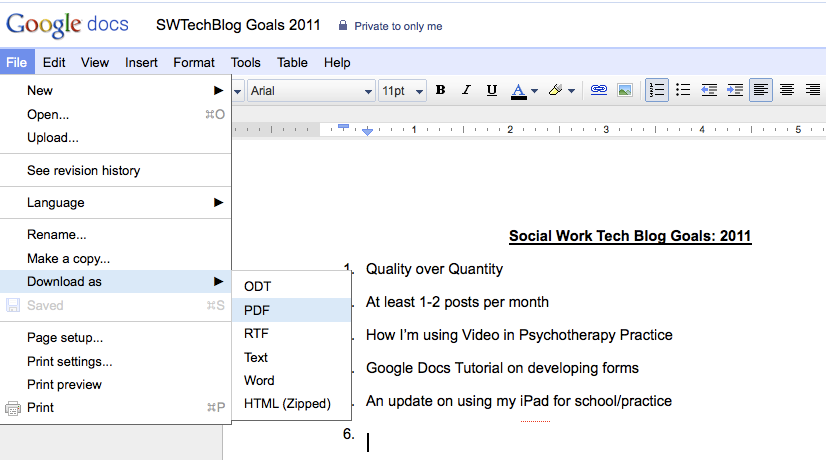Click the misspelled word iPad in the list
This screenshot has height=460, width=826.
coord(535,401)
